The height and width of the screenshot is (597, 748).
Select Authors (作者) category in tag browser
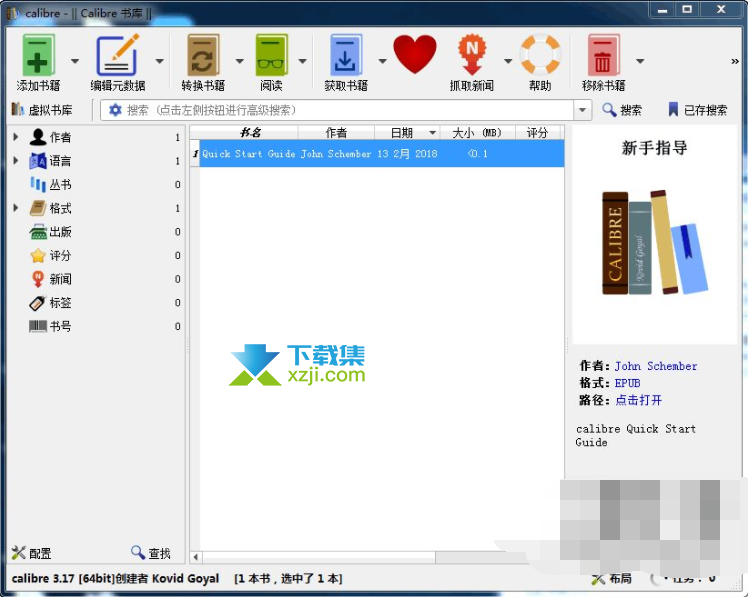tap(50, 137)
